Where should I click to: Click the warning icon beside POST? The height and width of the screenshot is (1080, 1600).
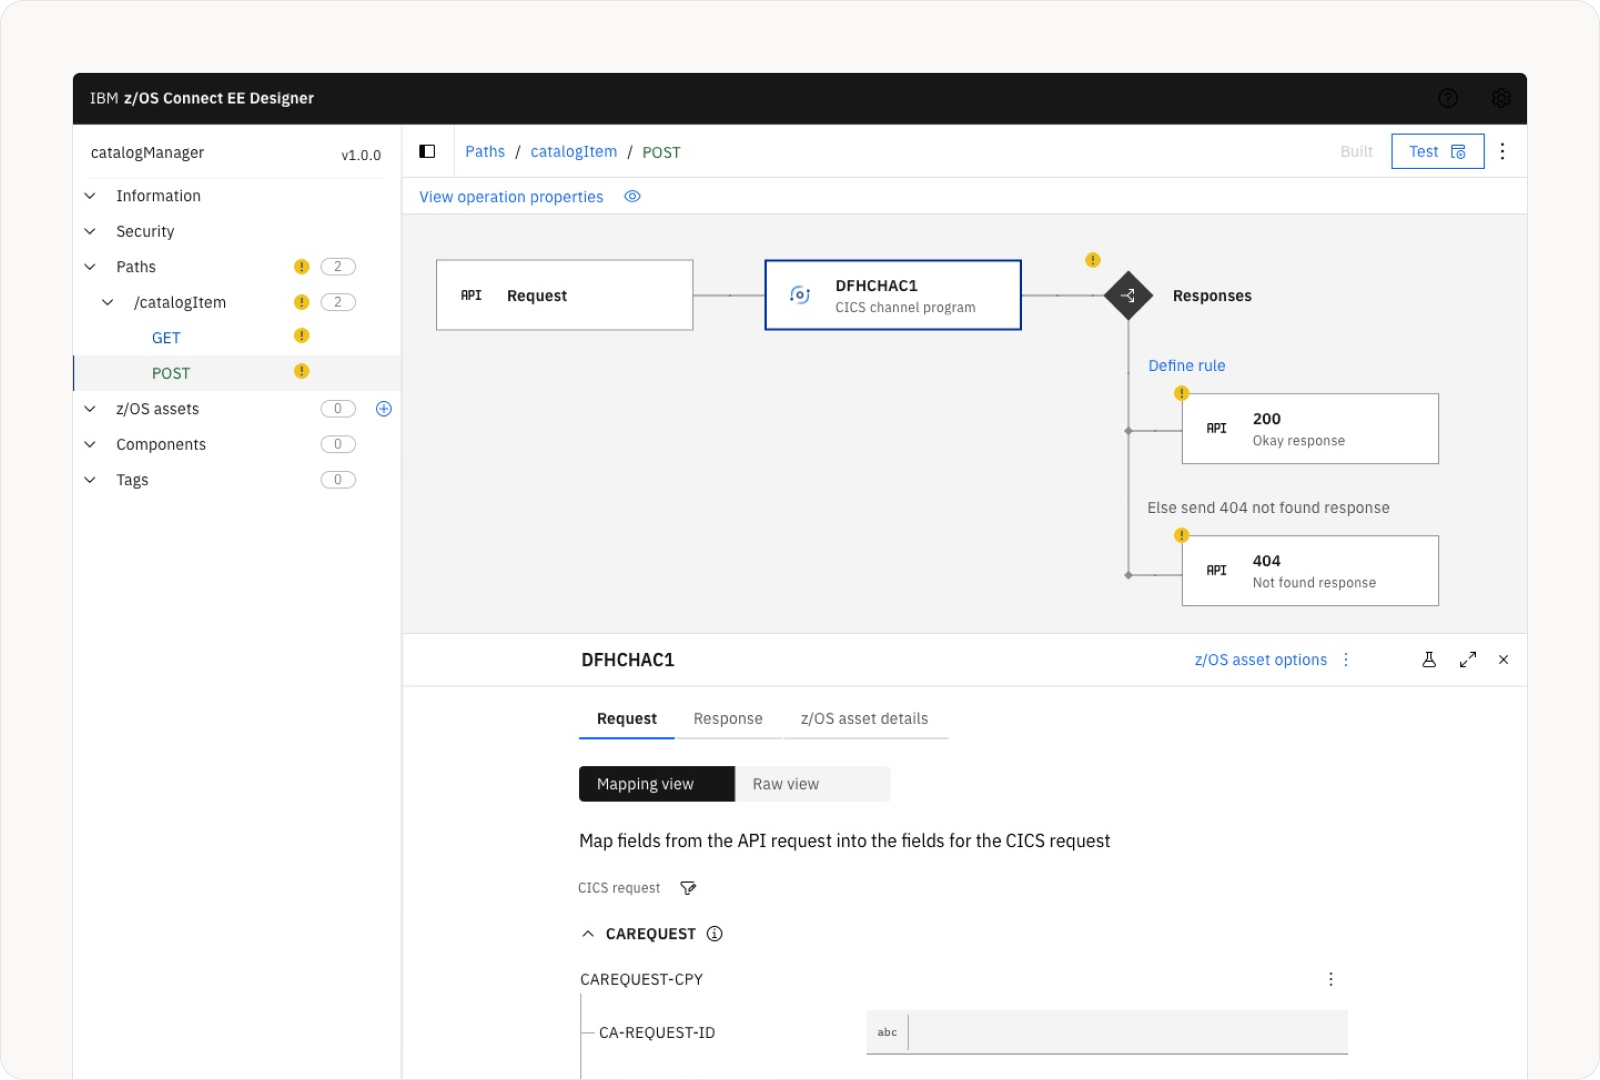(301, 371)
